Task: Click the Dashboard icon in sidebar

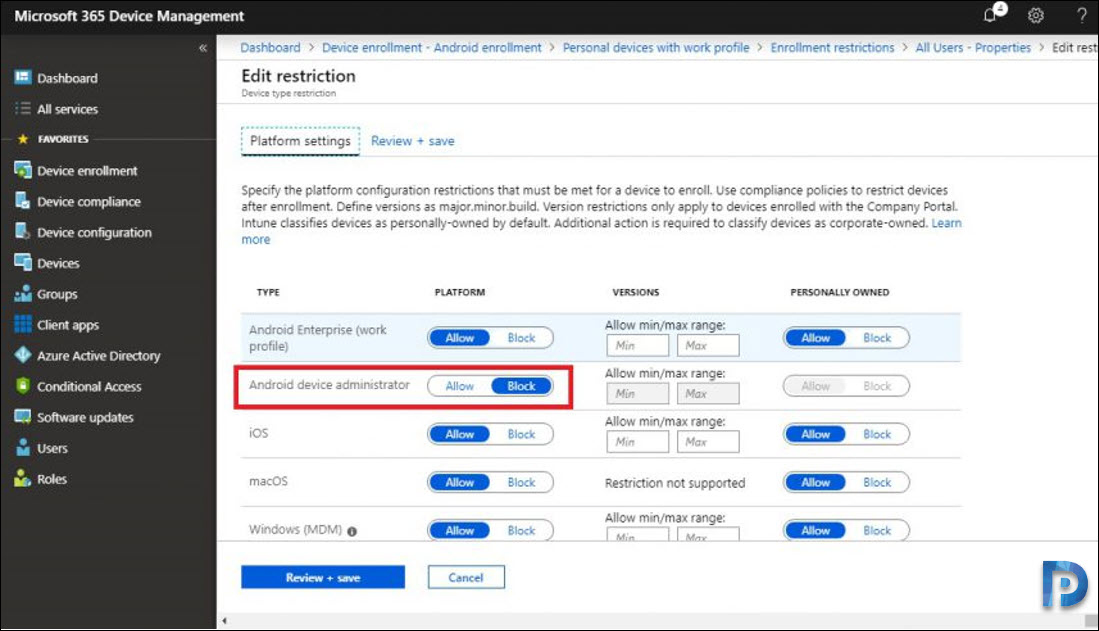Action: click(x=22, y=77)
